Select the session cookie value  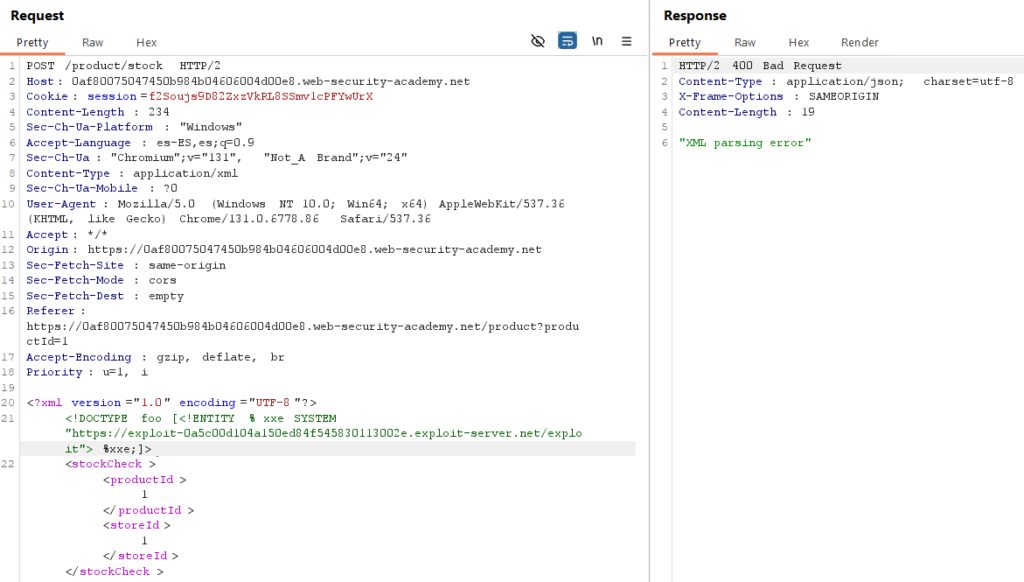[261, 97]
